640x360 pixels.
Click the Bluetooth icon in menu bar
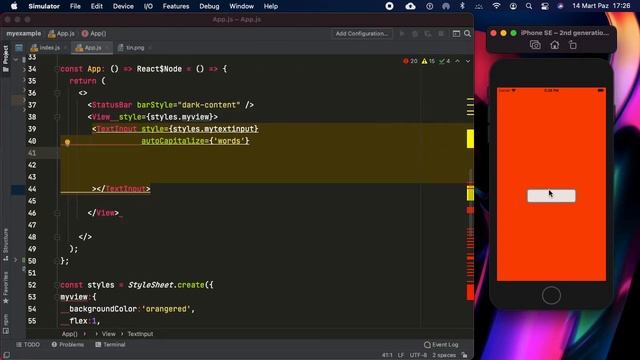pyautogui.click(x=462, y=6)
